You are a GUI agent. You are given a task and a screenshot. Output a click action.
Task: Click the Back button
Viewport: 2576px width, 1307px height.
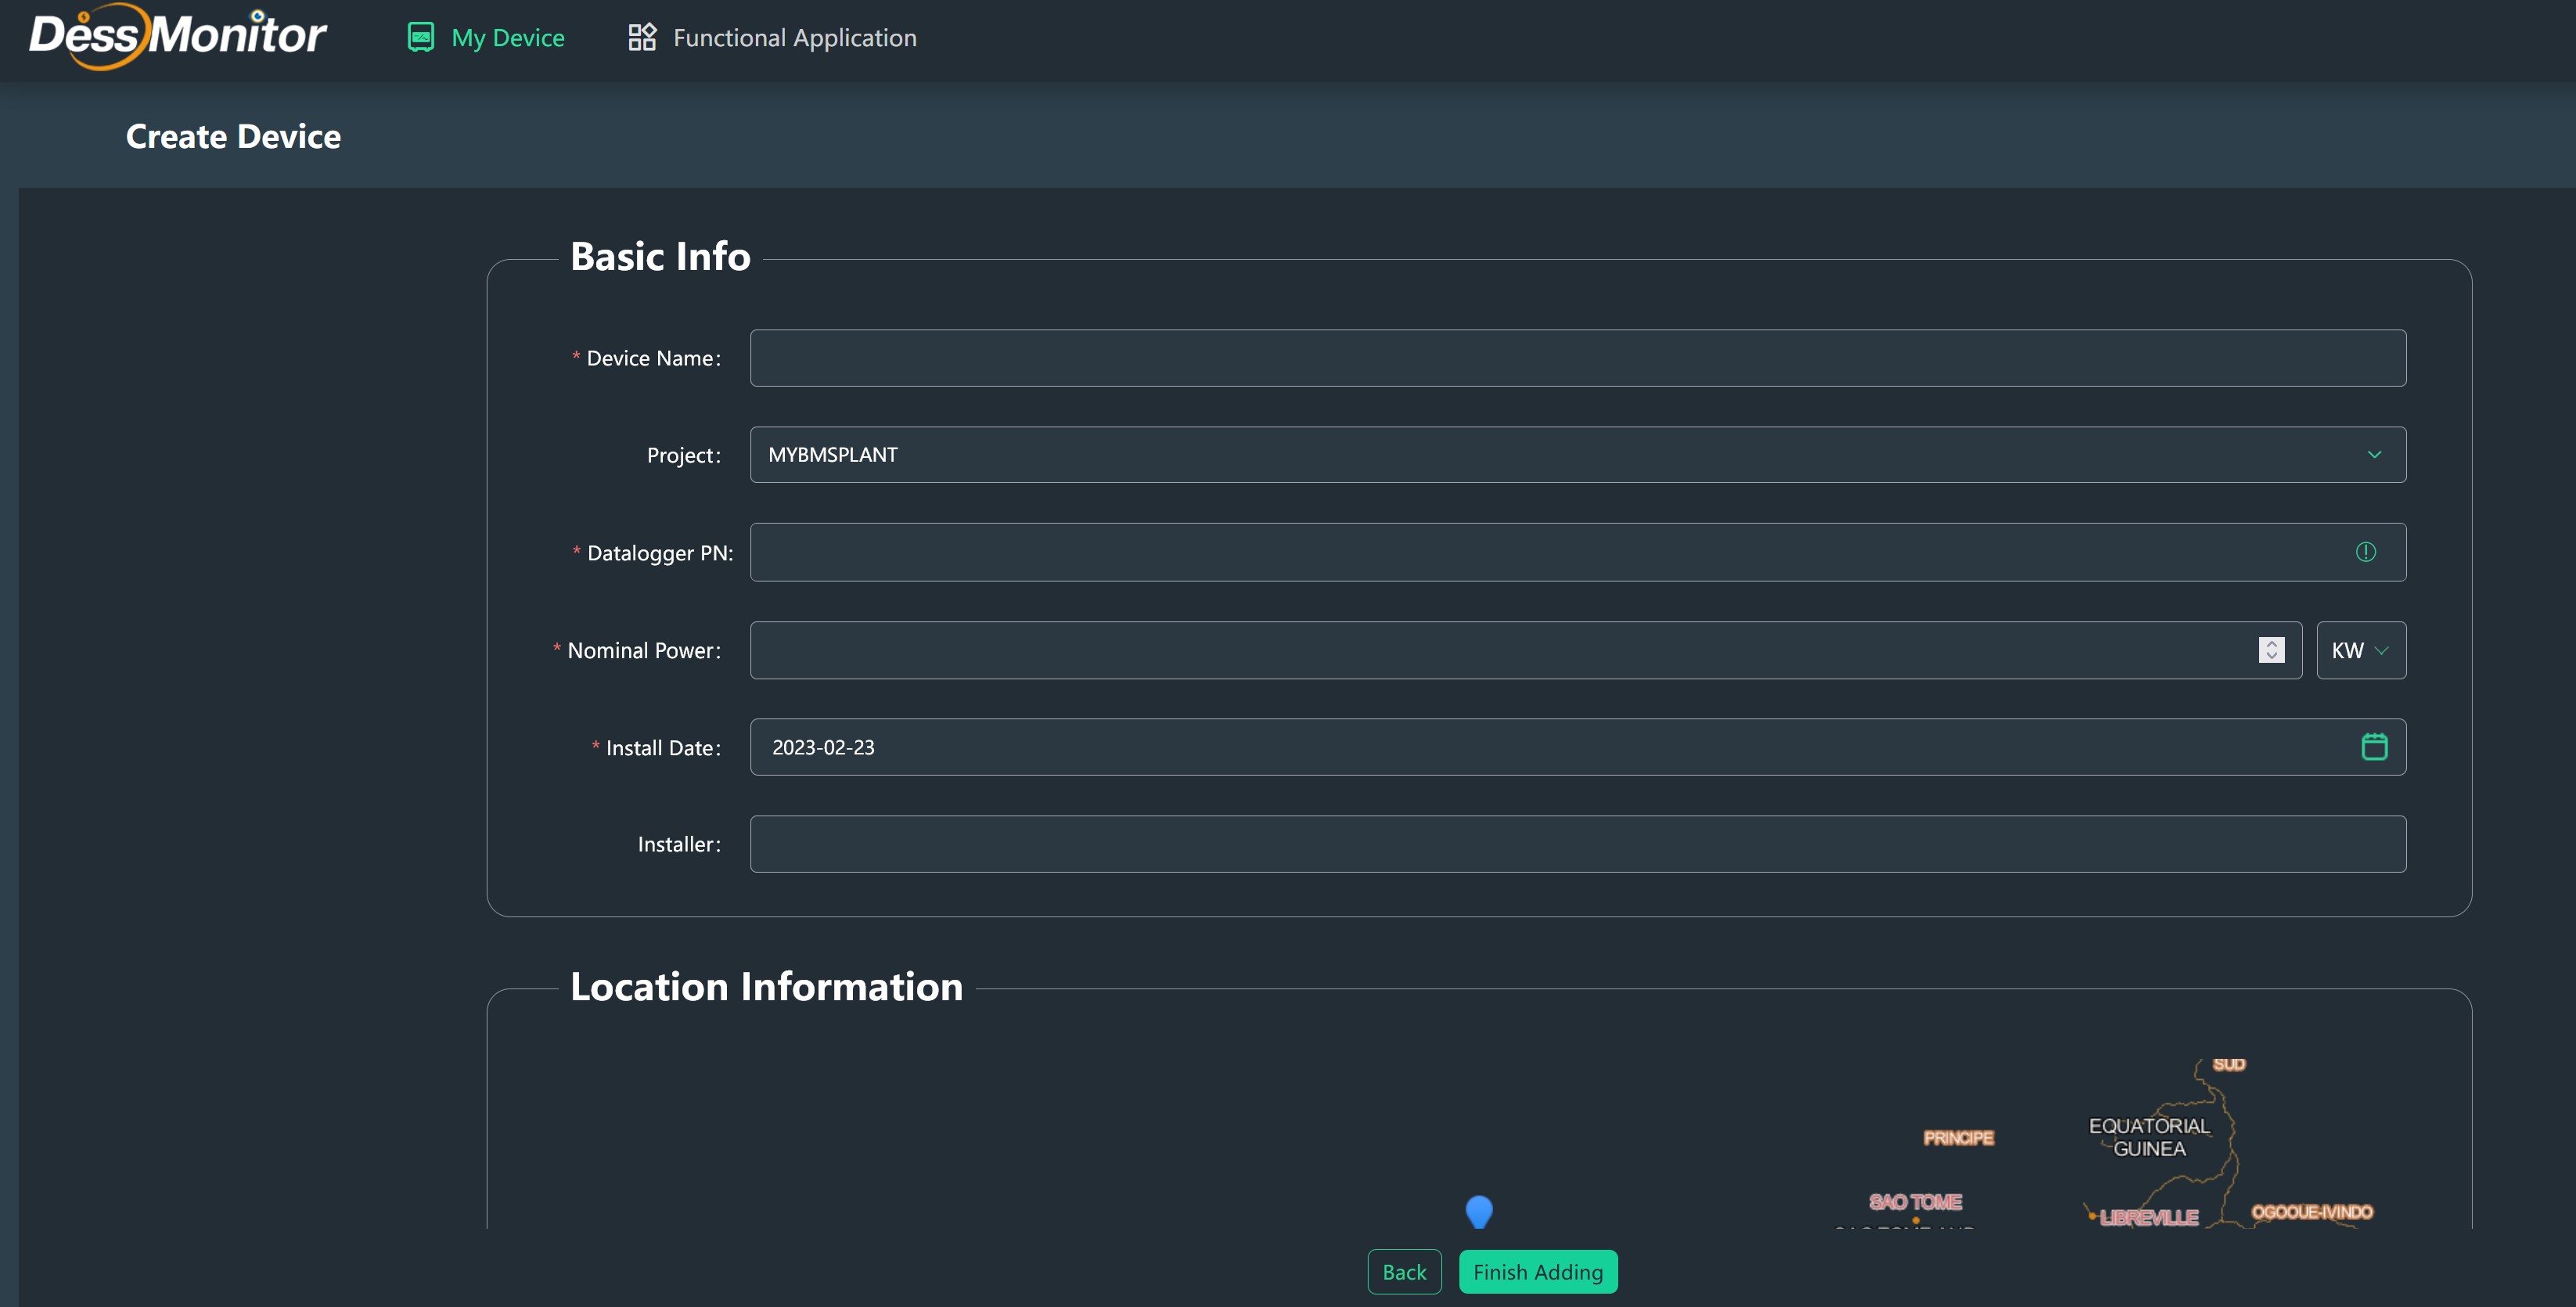[x=1404, y=1272]
